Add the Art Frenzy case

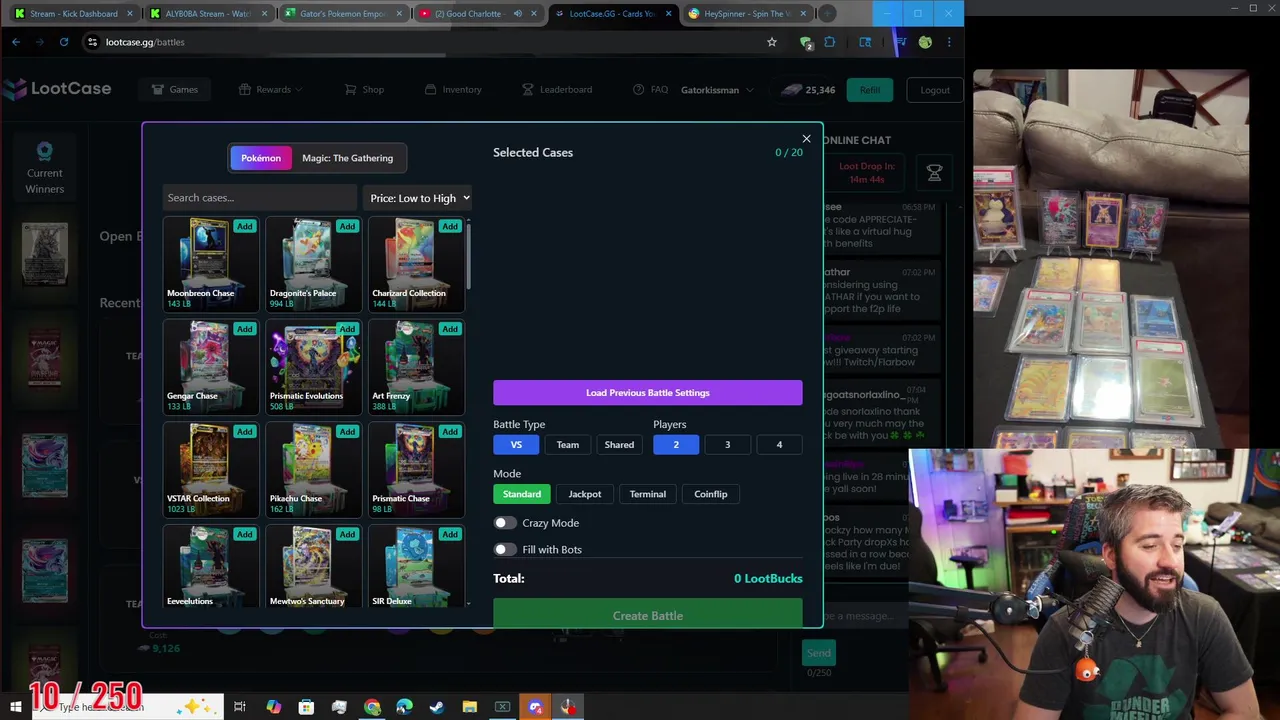pyautogui.click(x=450, y=329)
